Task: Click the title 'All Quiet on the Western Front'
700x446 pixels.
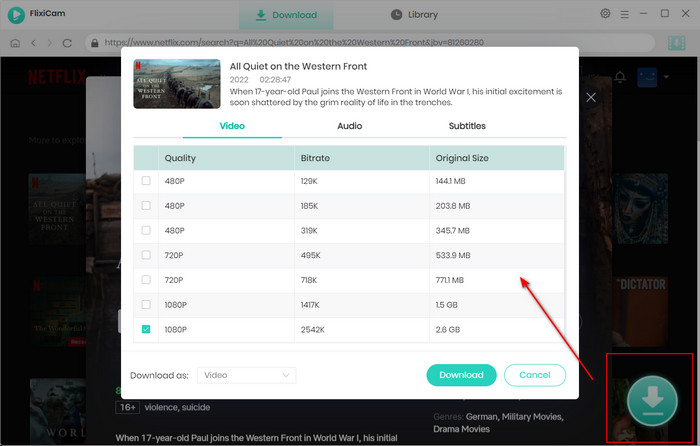Action: (298, 67)
